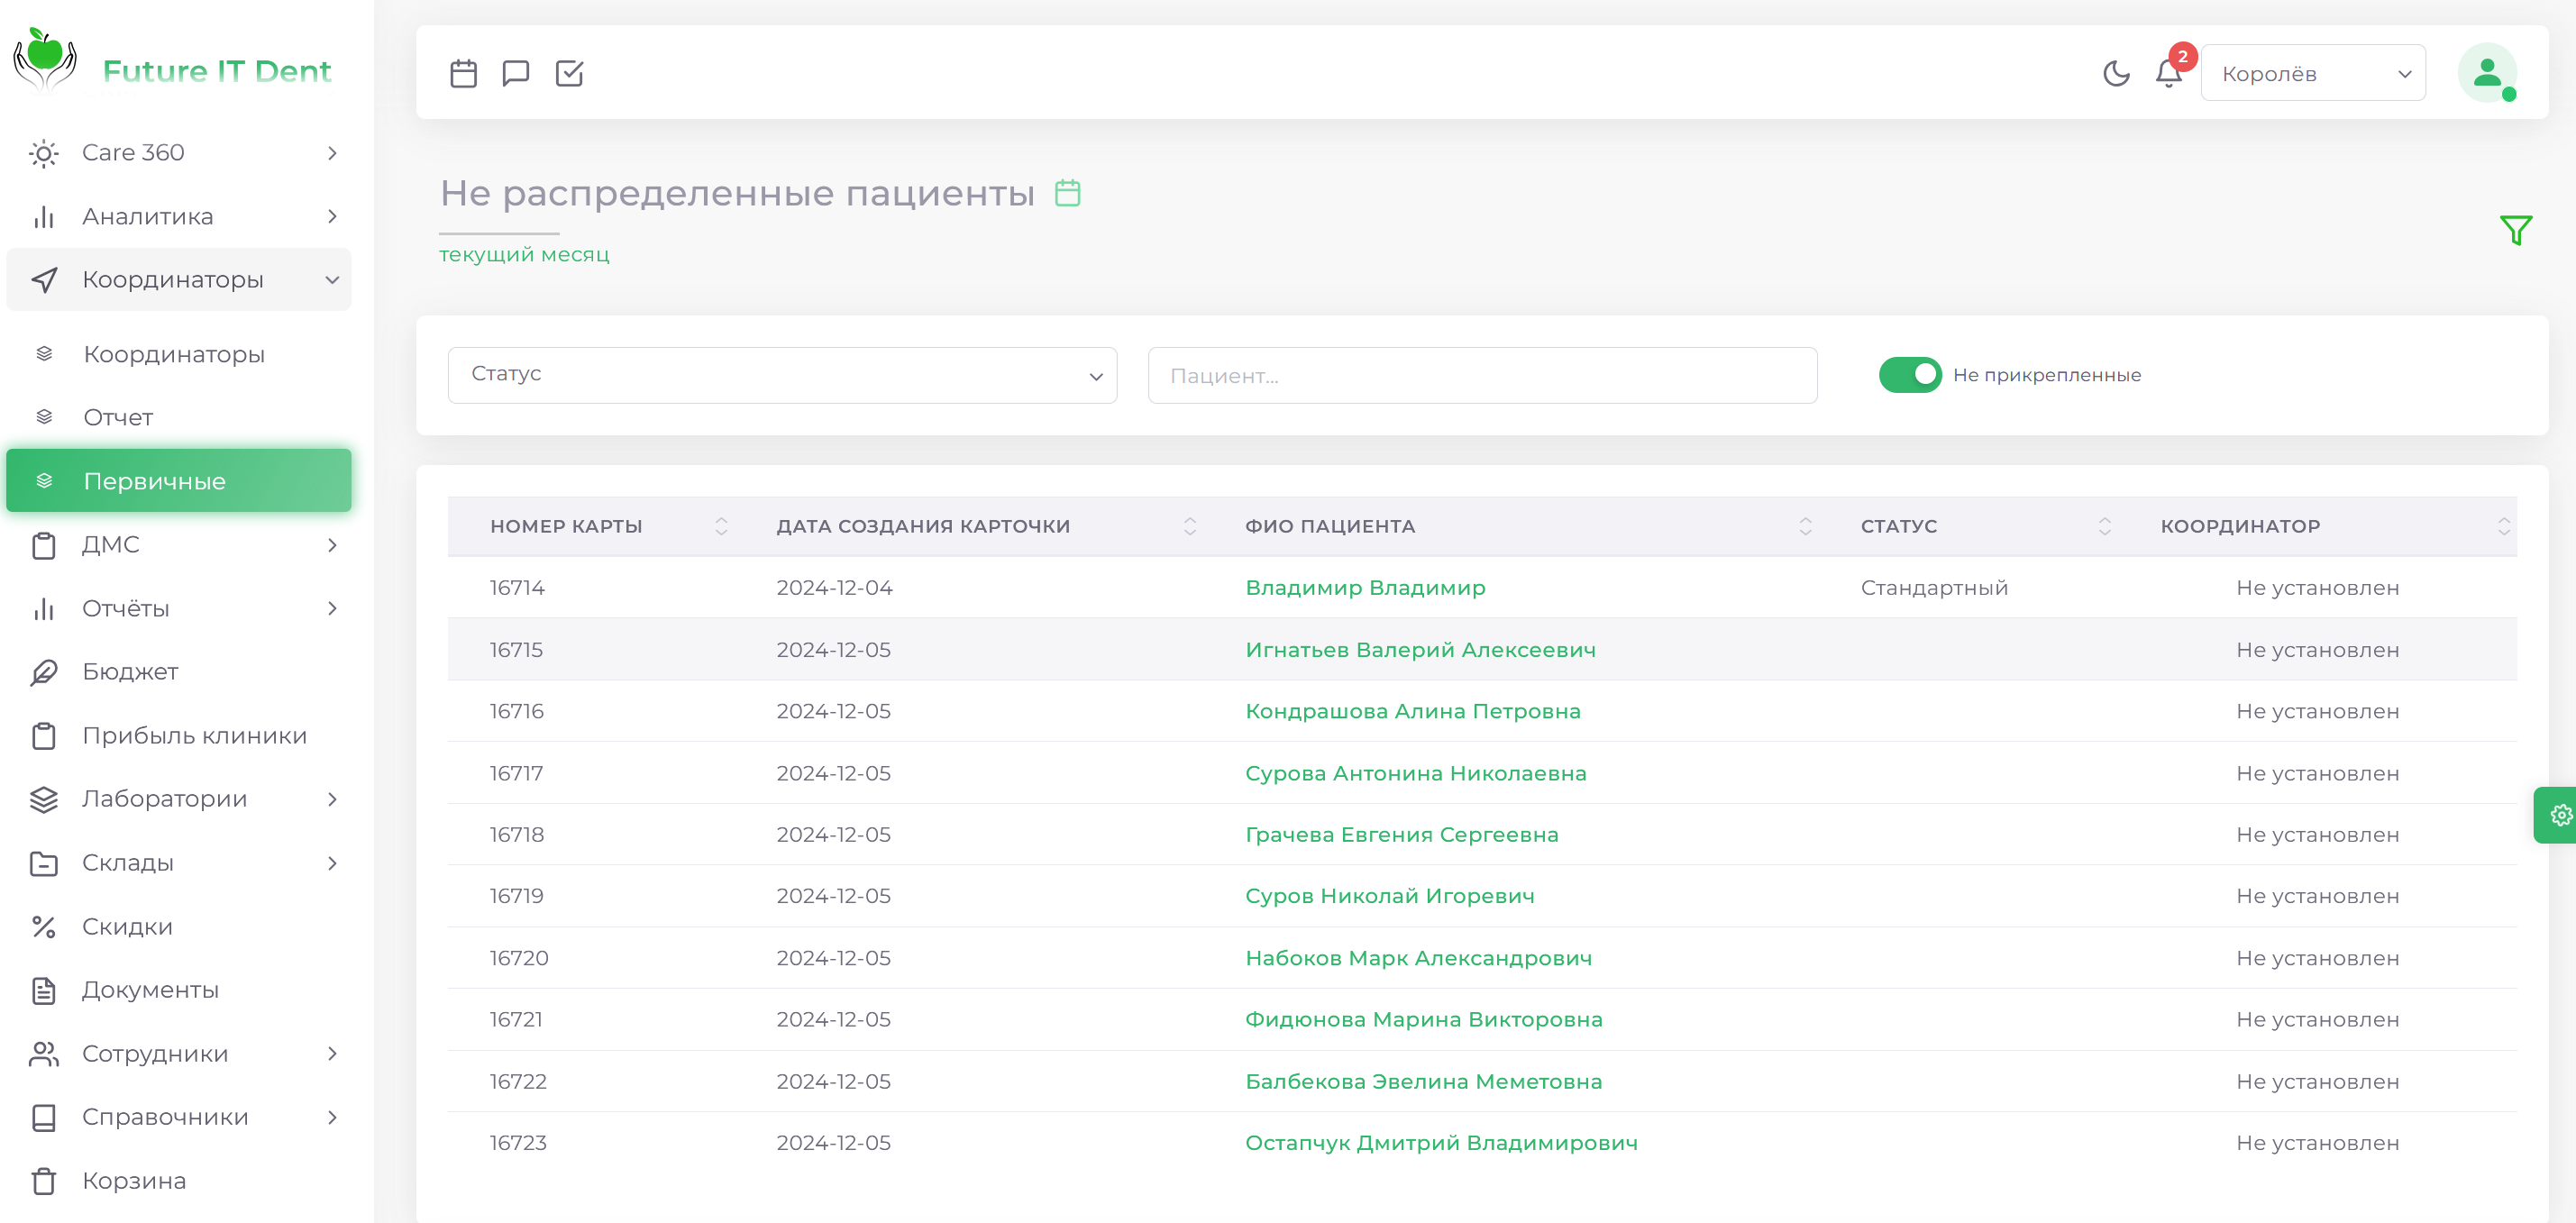The image size is (2576, 1223).
Task: Open the tasks checklist icon
Action: (569, 73)
